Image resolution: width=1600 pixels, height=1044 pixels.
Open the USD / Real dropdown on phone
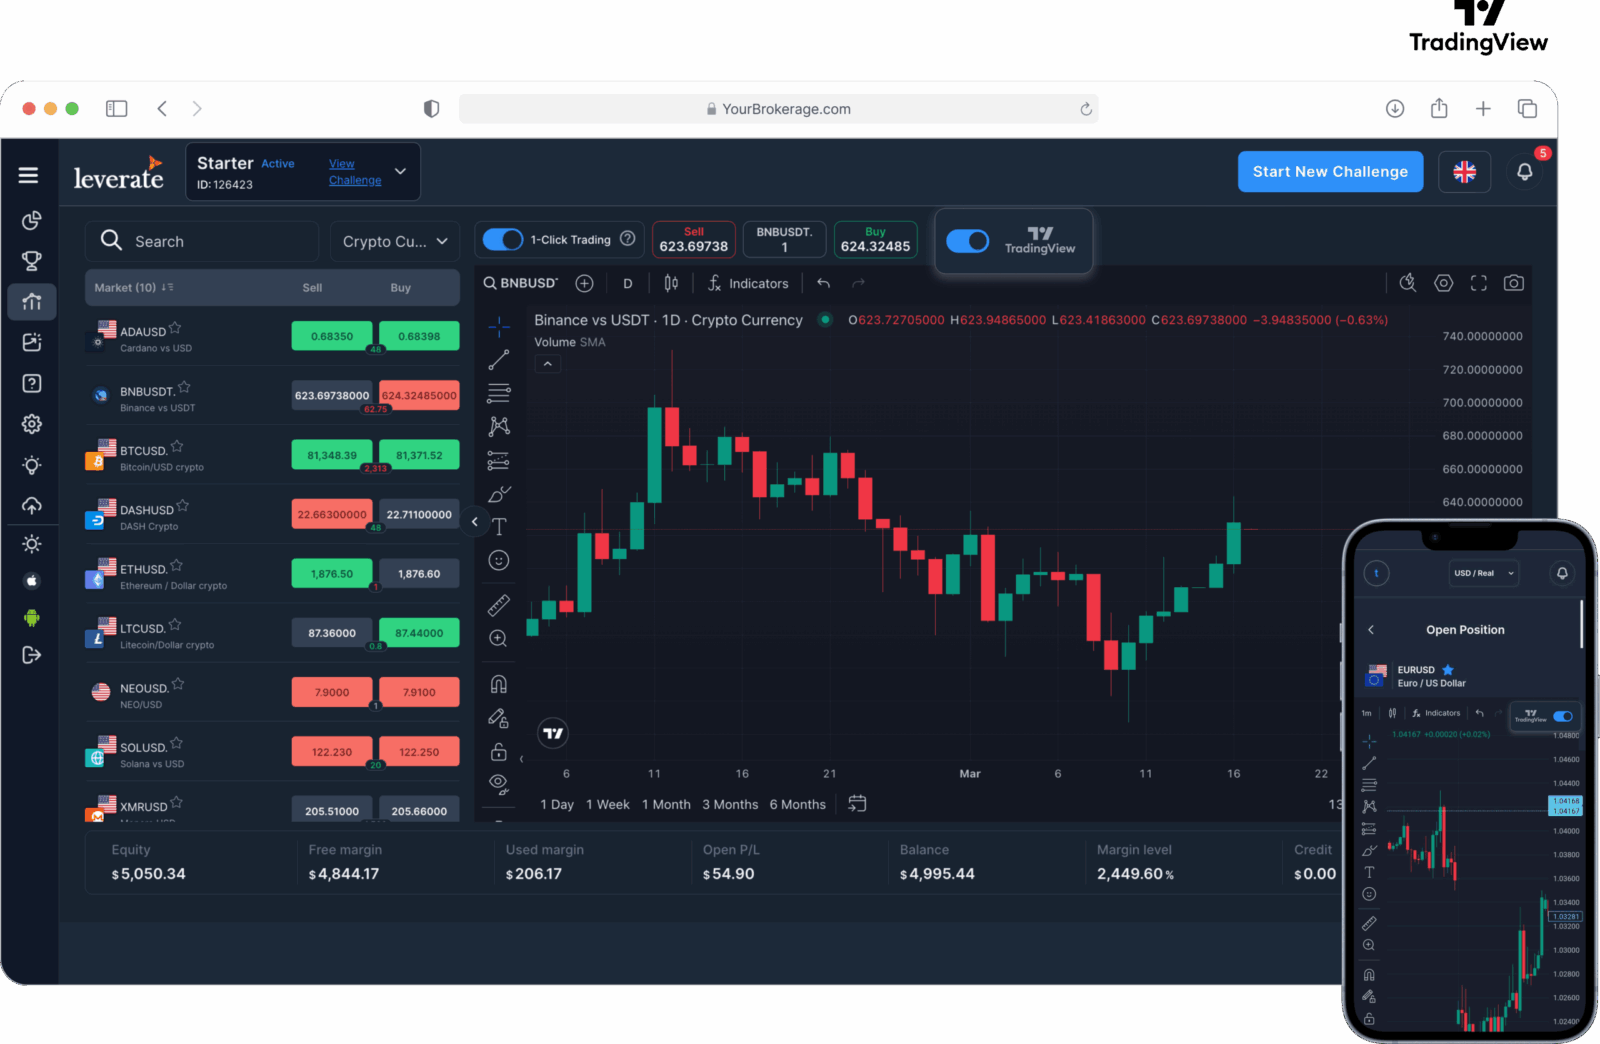pyautogui.click(x=1484, y=573)
